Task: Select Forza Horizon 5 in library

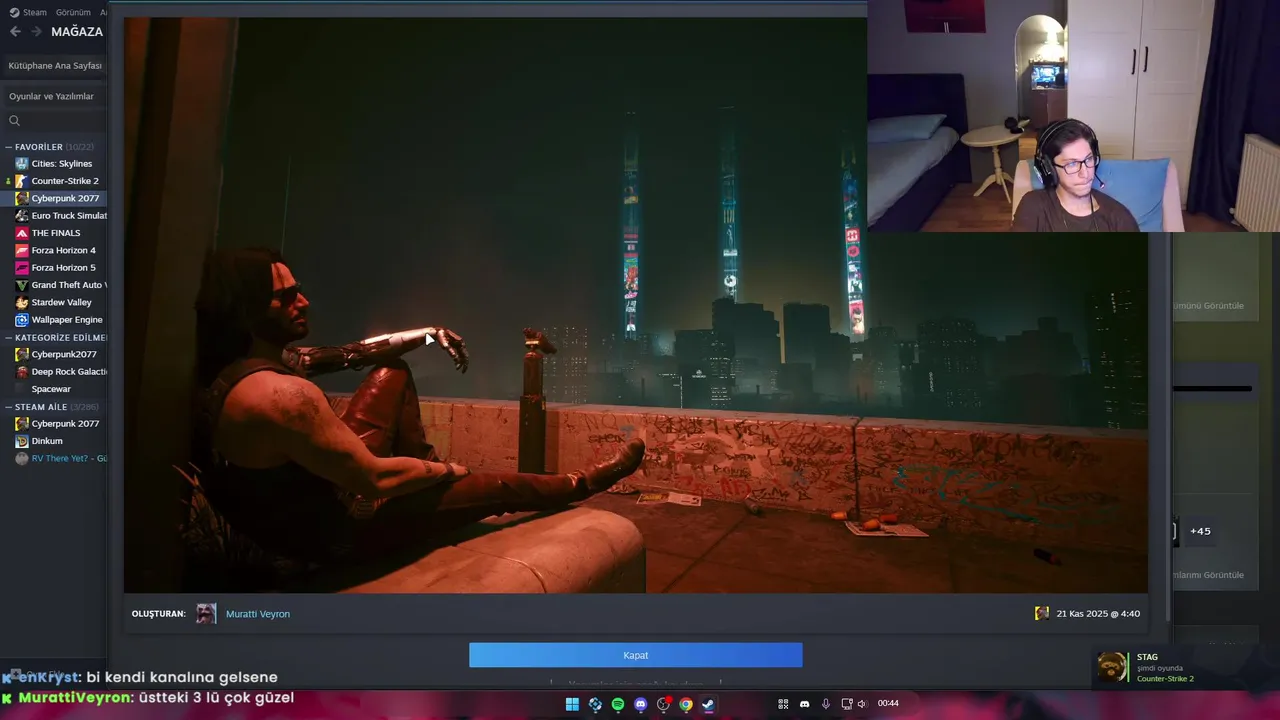Action: [63, 267]
